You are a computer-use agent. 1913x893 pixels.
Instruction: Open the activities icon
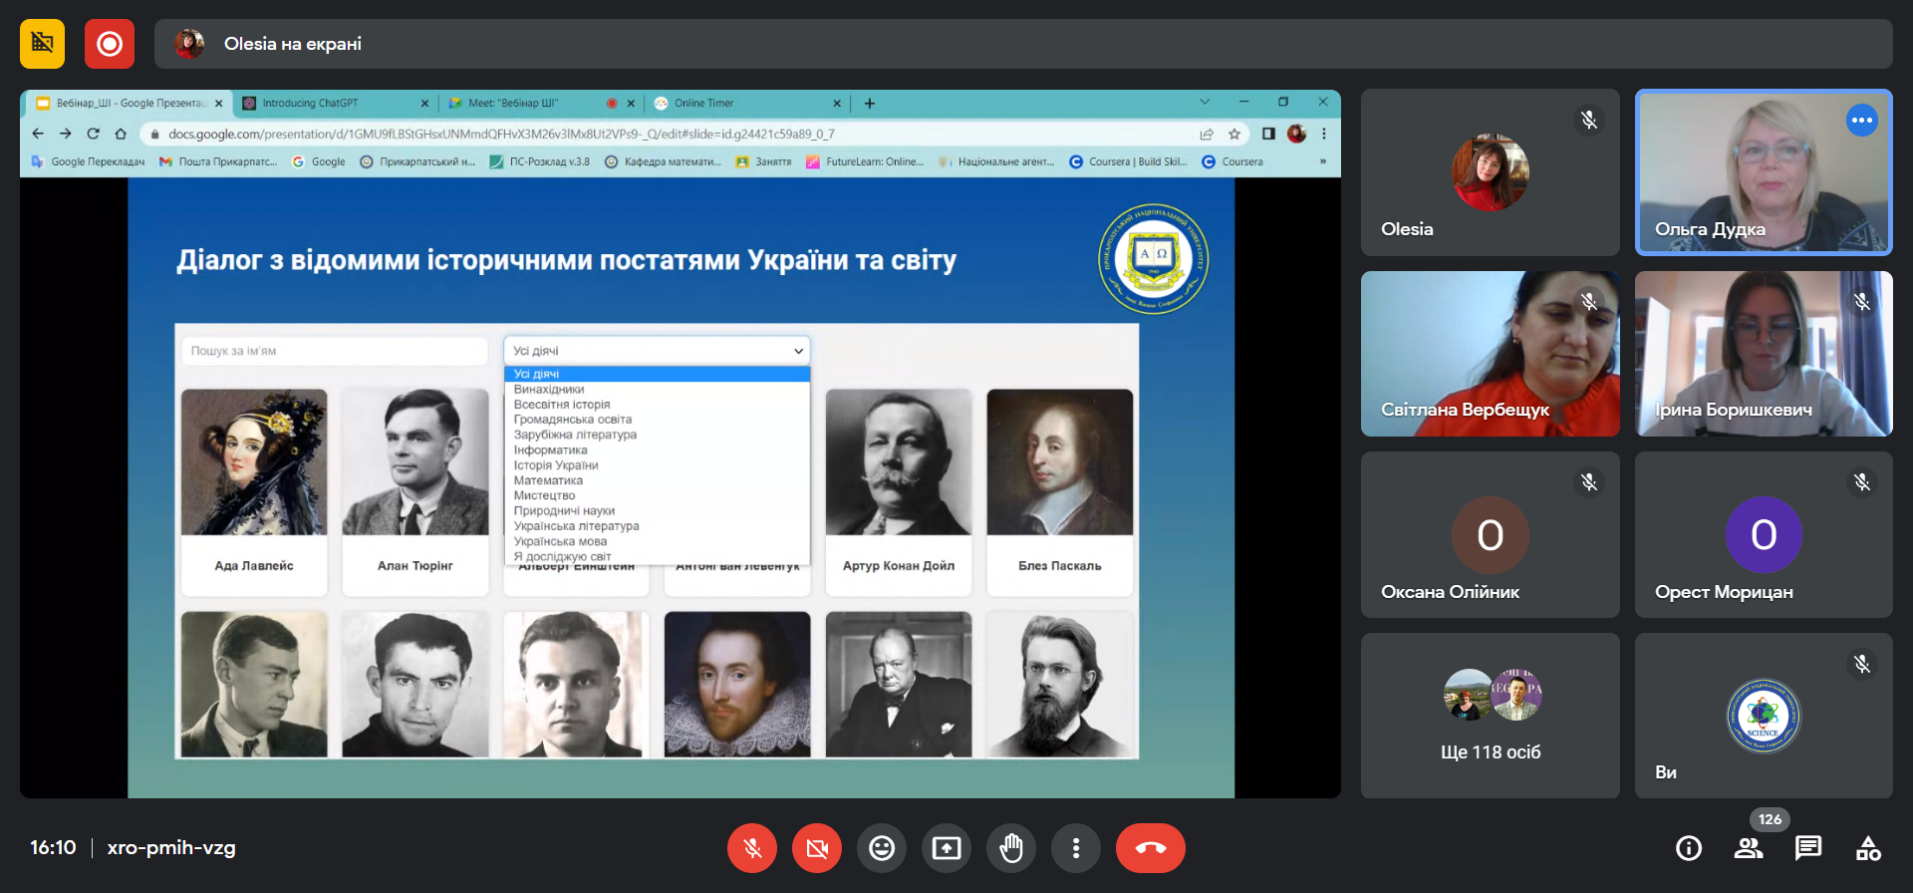point(1868,848)
